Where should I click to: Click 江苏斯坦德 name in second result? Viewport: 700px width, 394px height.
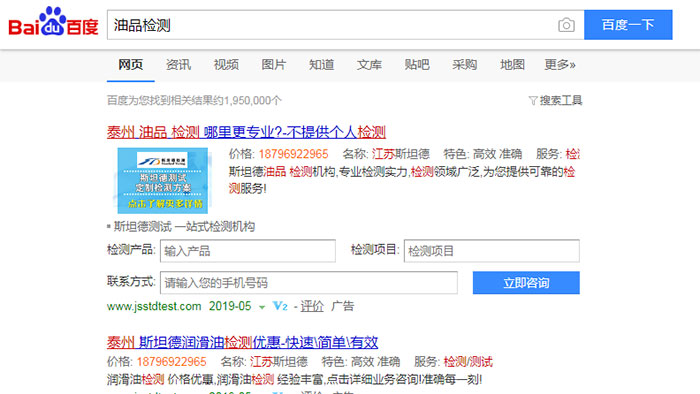coord(279,361)
